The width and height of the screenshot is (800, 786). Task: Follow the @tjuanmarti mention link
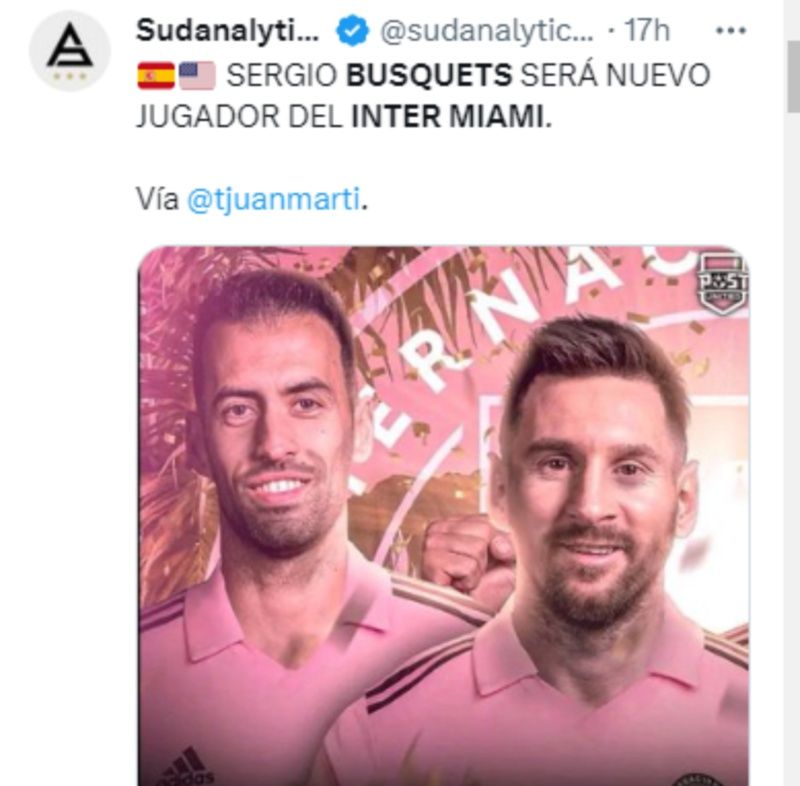pyautogui.click(x=273, y=198)
